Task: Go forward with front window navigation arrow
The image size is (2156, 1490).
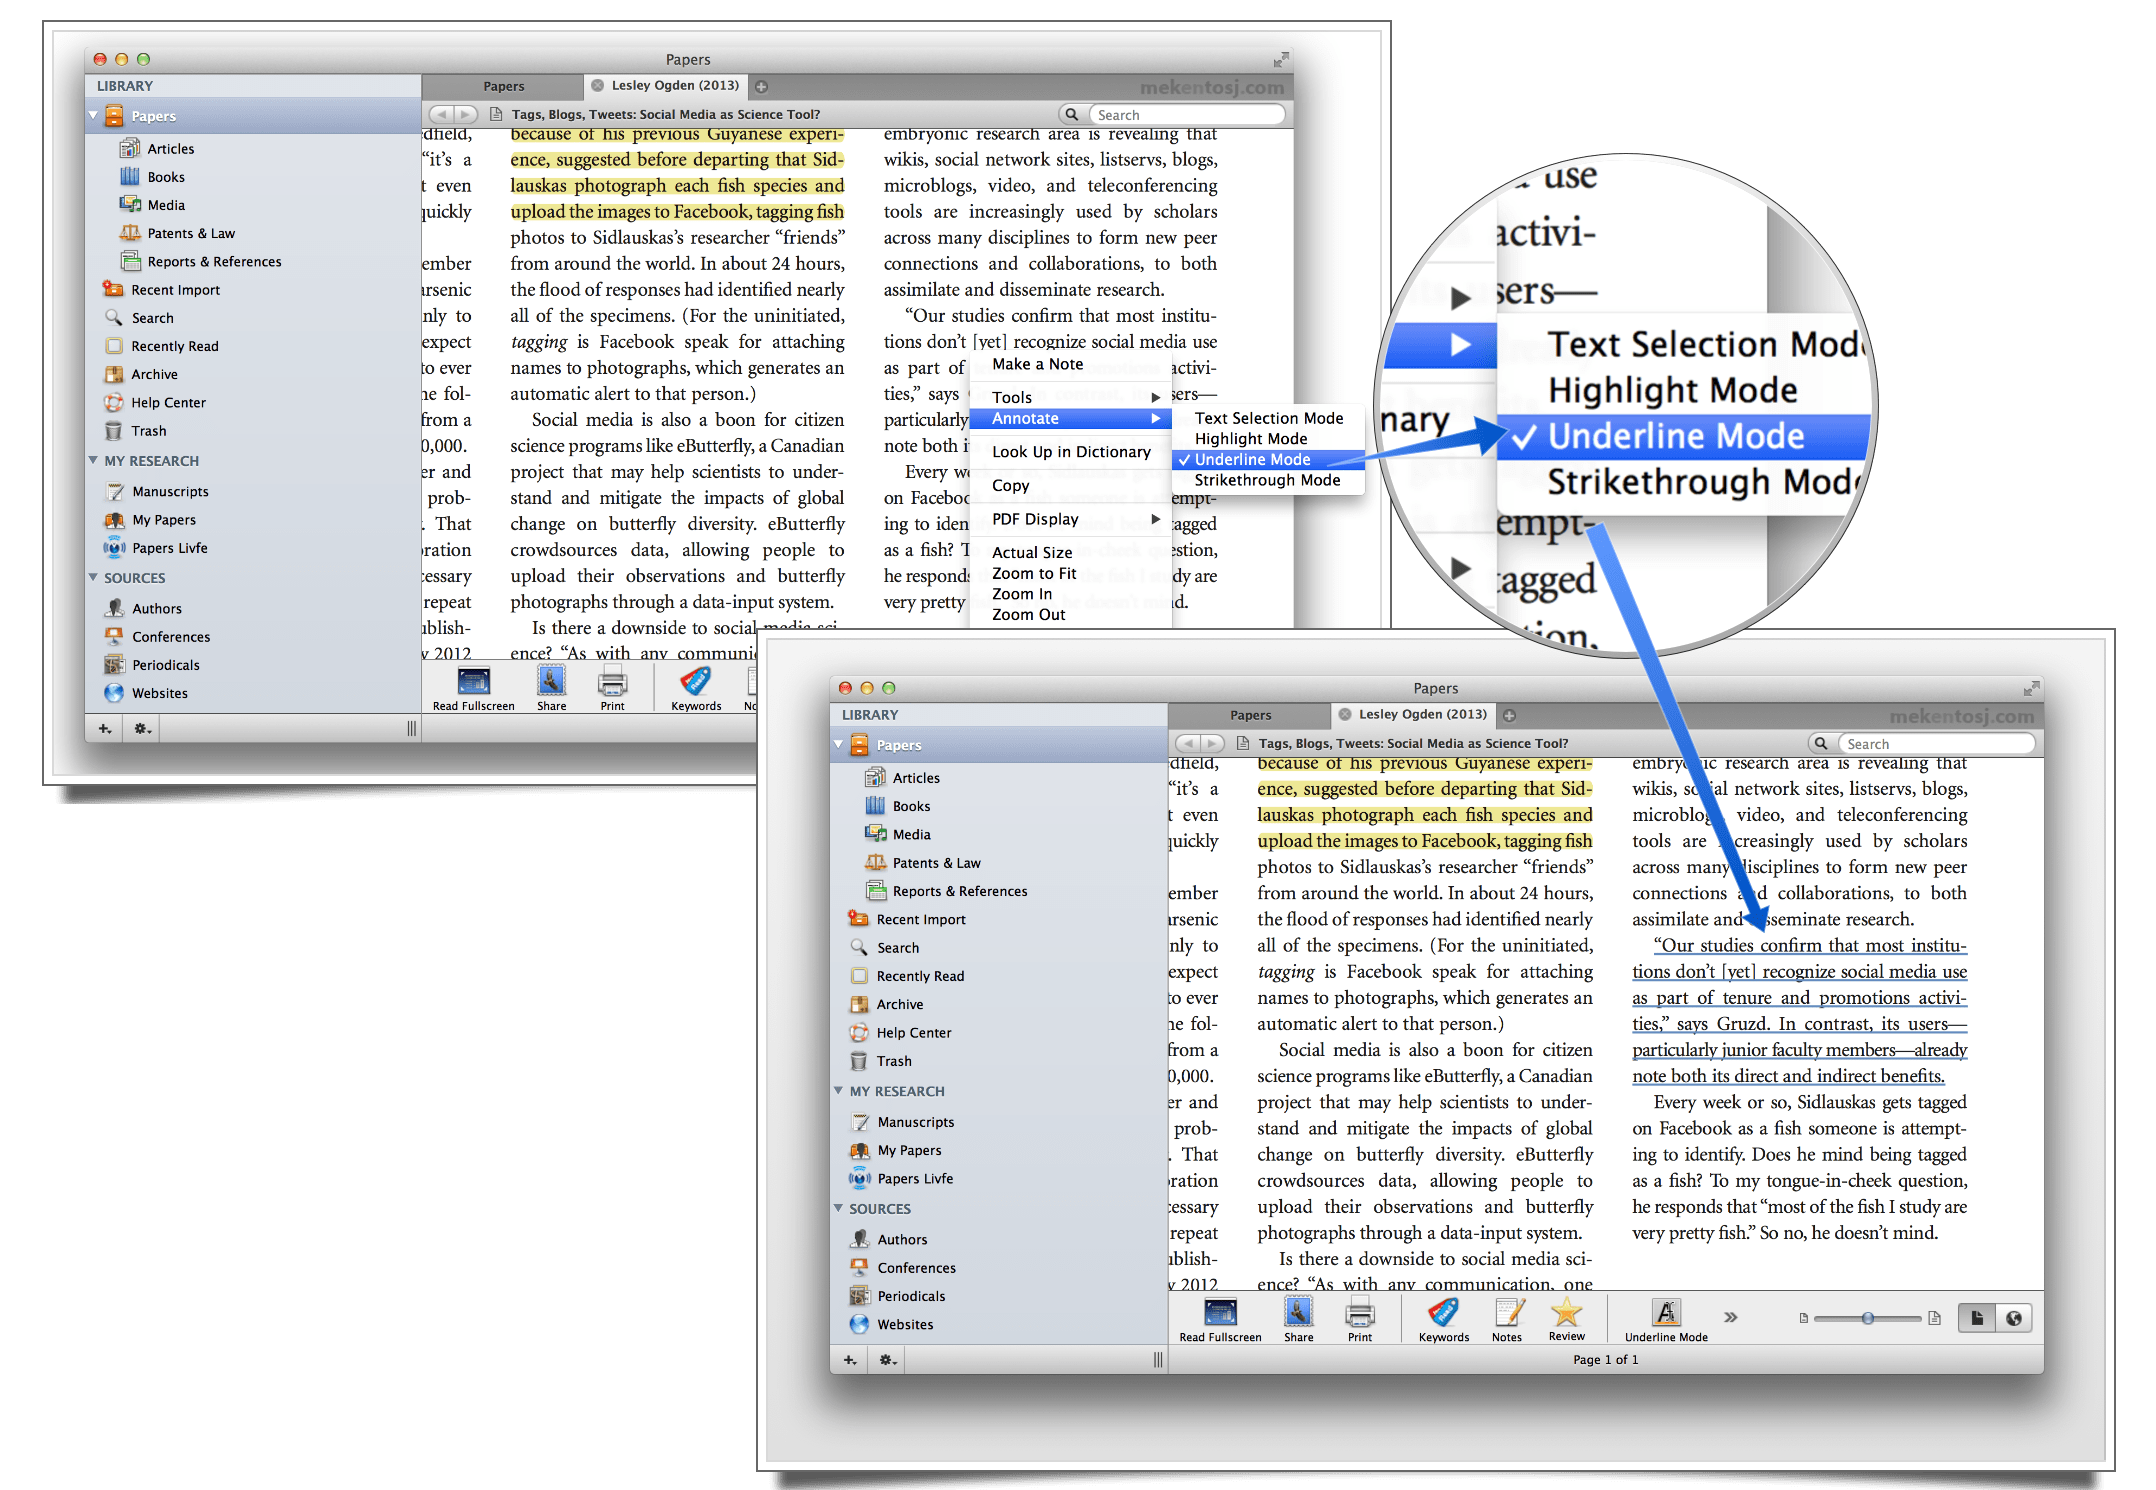Action: (x=1213, y=743)
